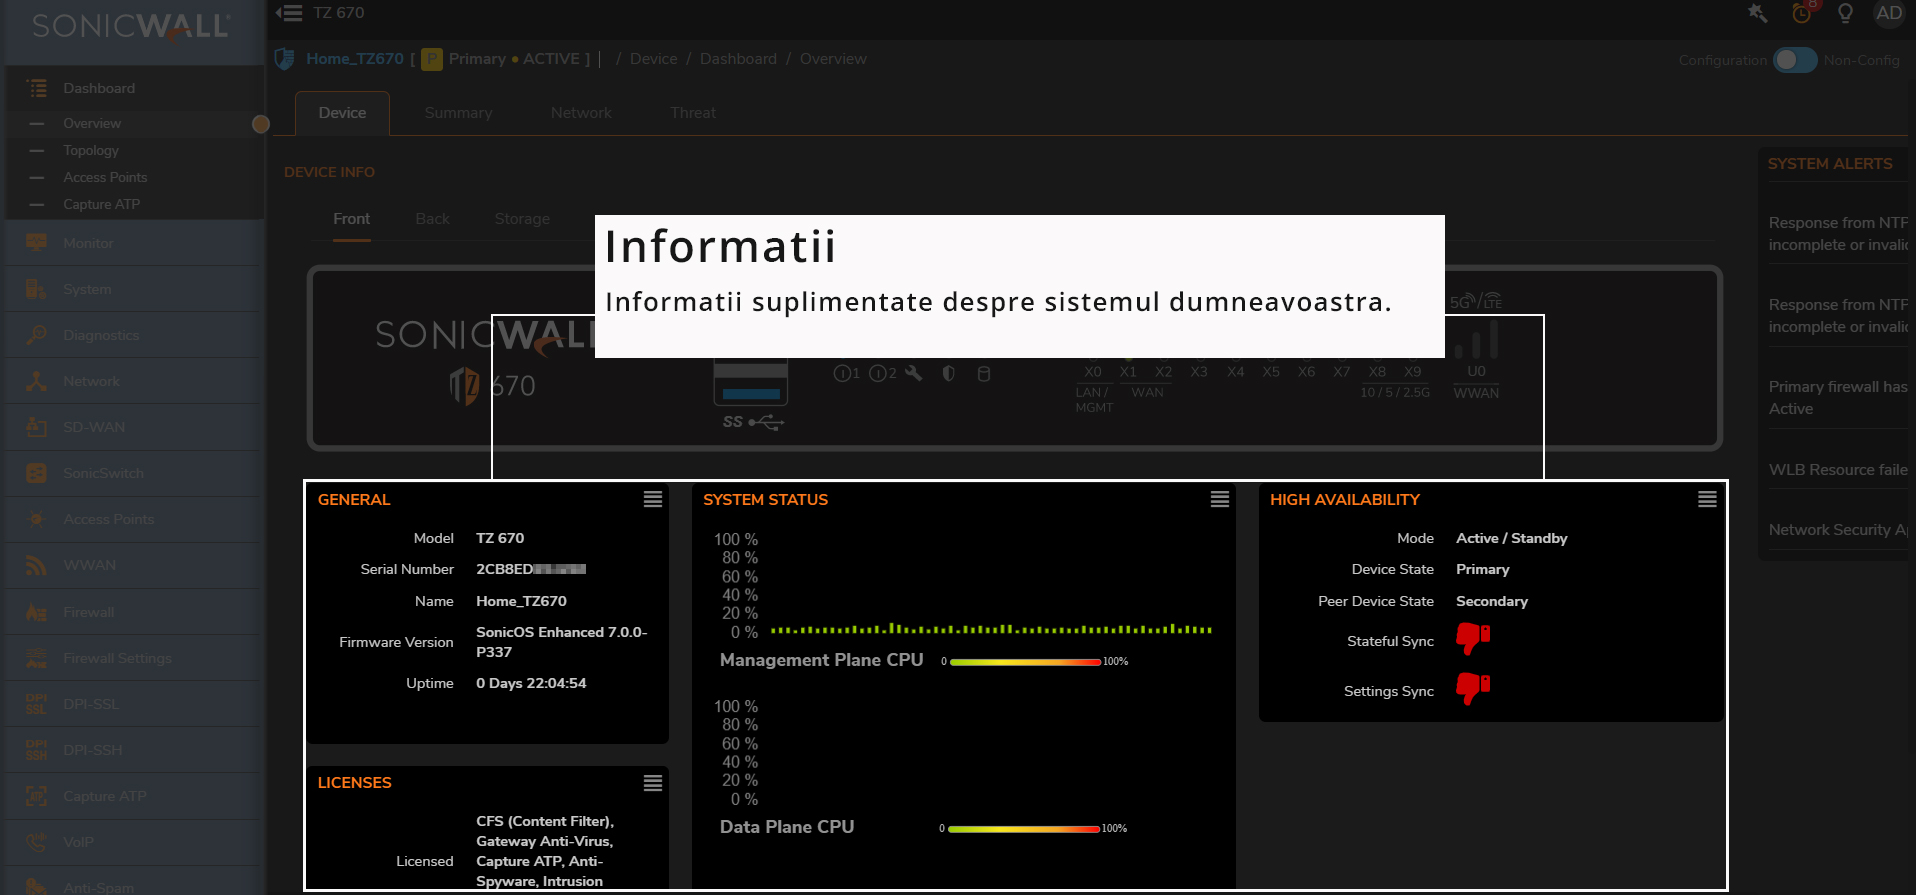Image resolution: width=1916 pixels, height=895 pixels.
Task: Click the X0 LAN/MGMT port
Action: pos(1093,372)
